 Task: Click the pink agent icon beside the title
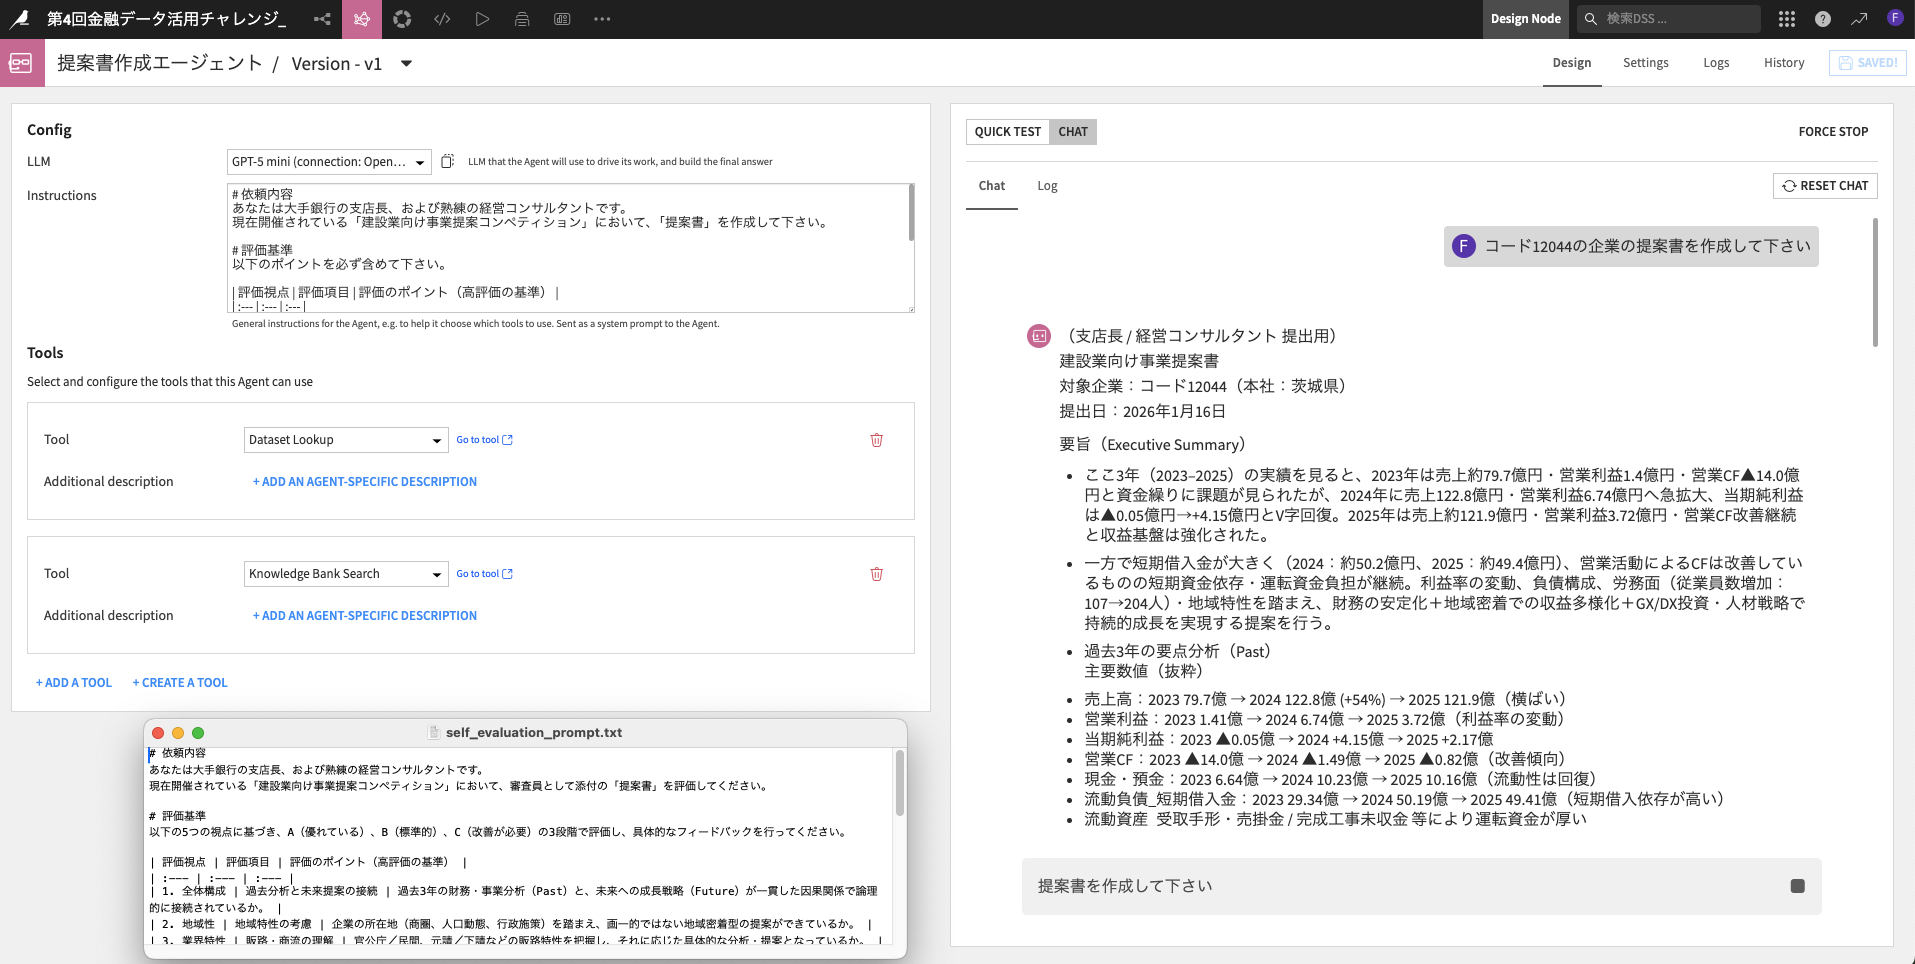click(x=22, y=63)
